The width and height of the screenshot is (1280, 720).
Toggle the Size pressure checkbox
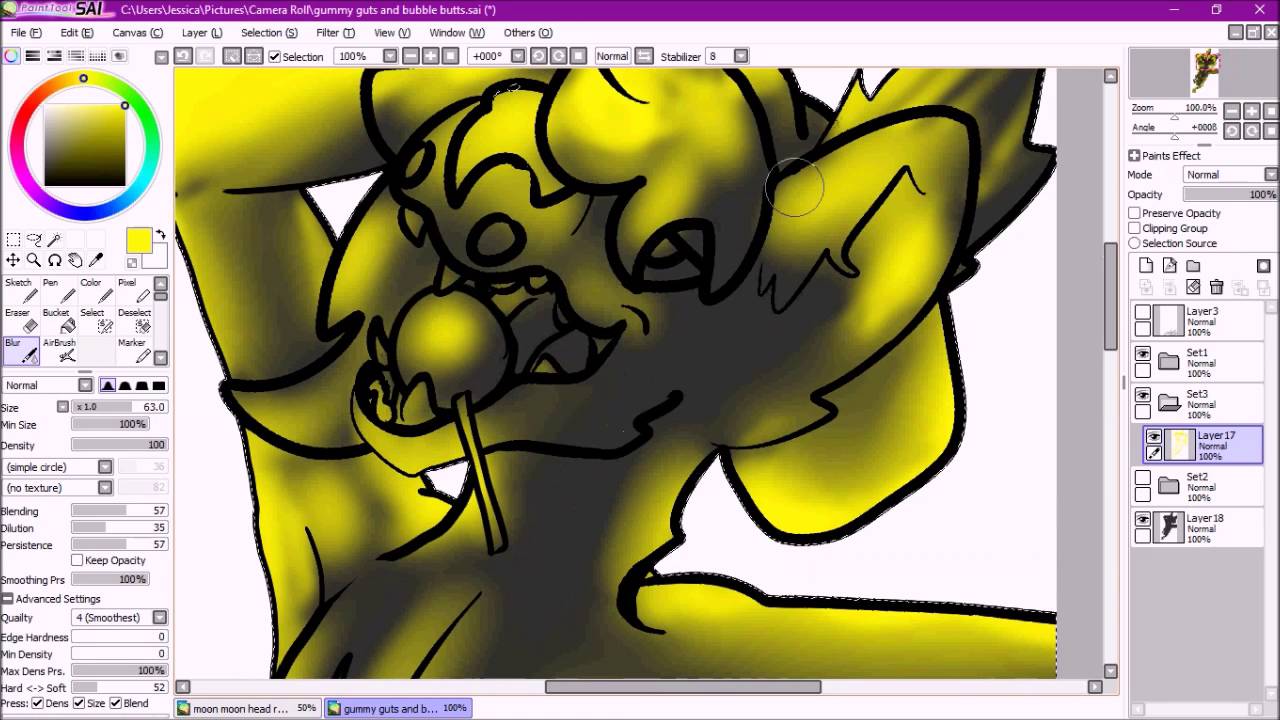(79, 703)
